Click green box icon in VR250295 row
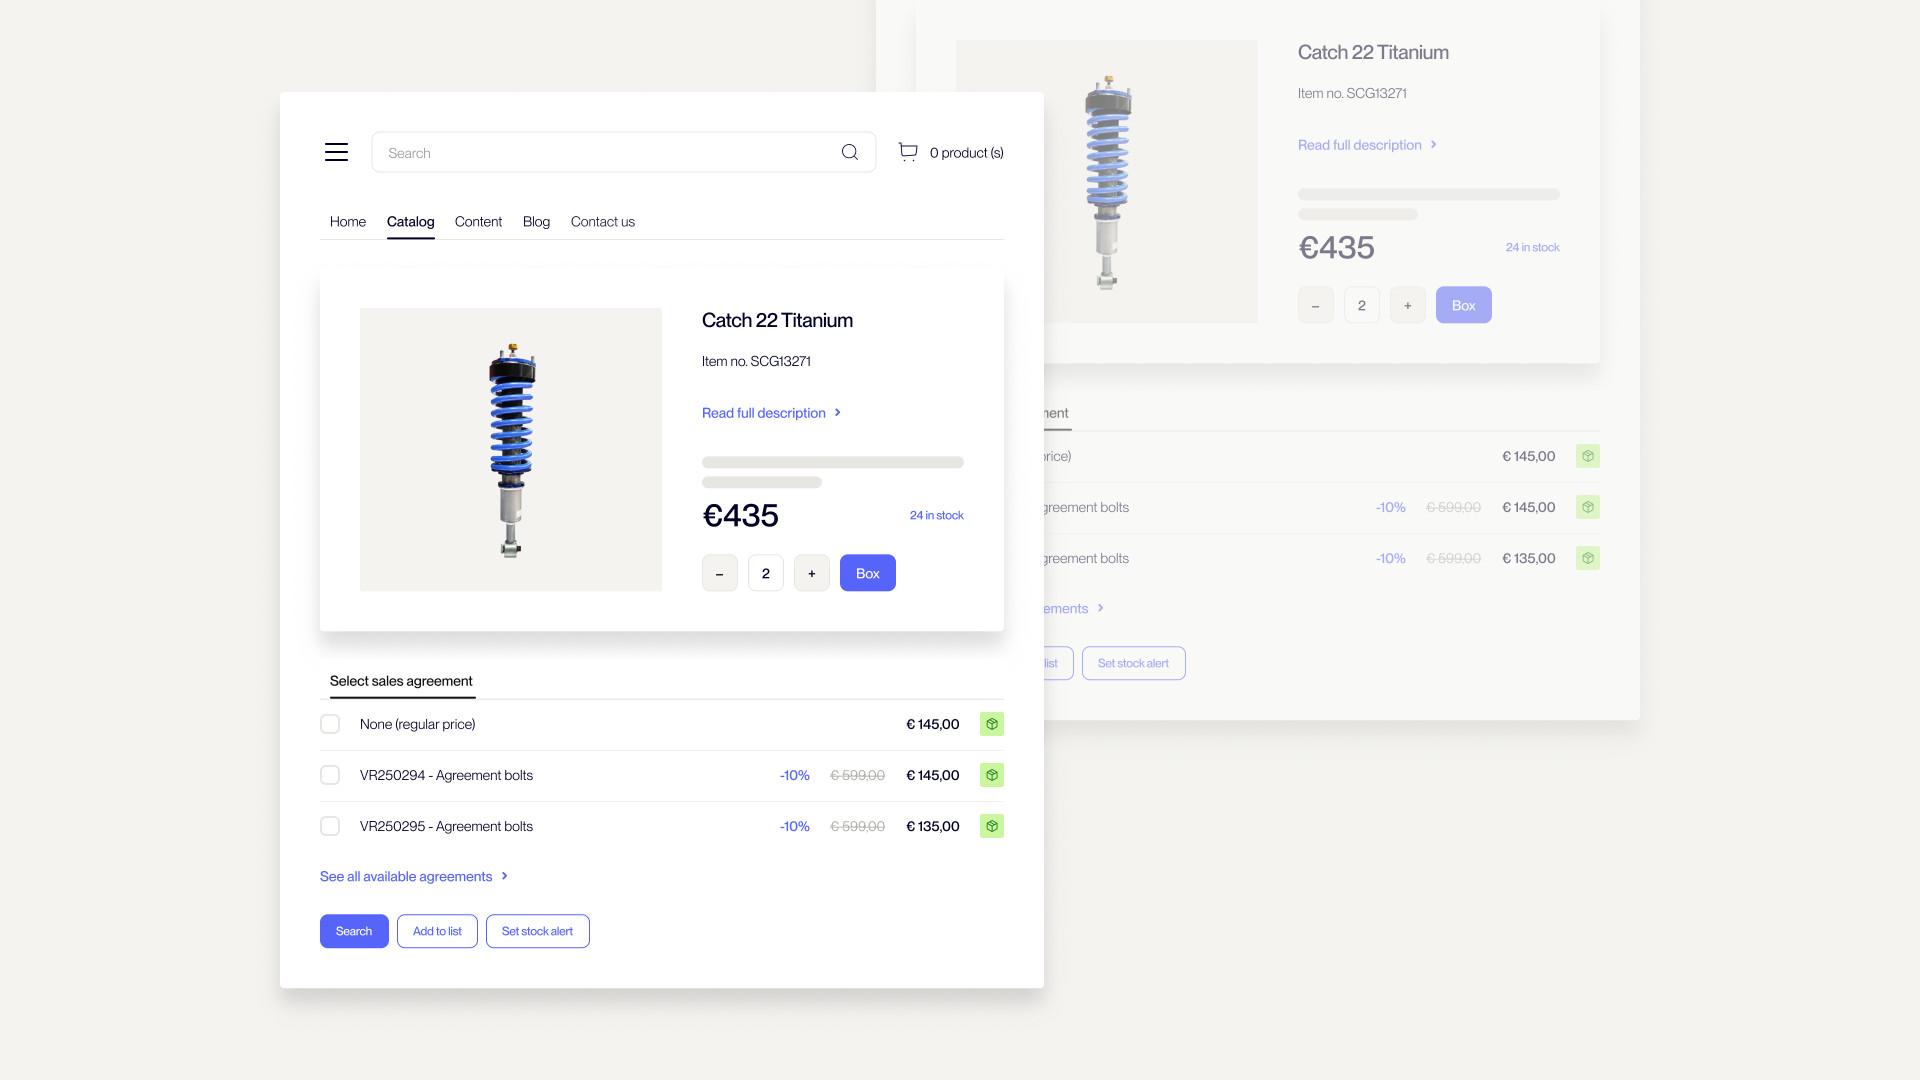Screen dimensions: 1920x1080 [992, 826]
